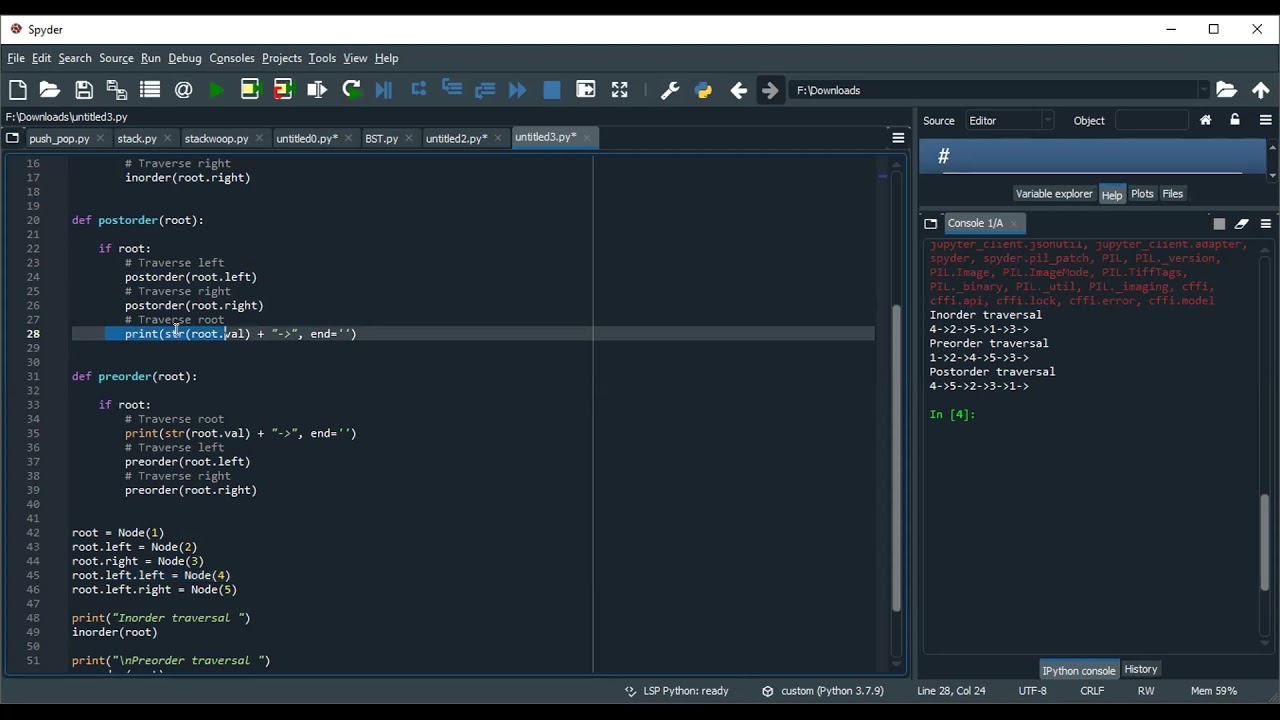Toggle the Help pane lock icon
This screenshot has height=720, width=1280.
tap(1235, 120)
